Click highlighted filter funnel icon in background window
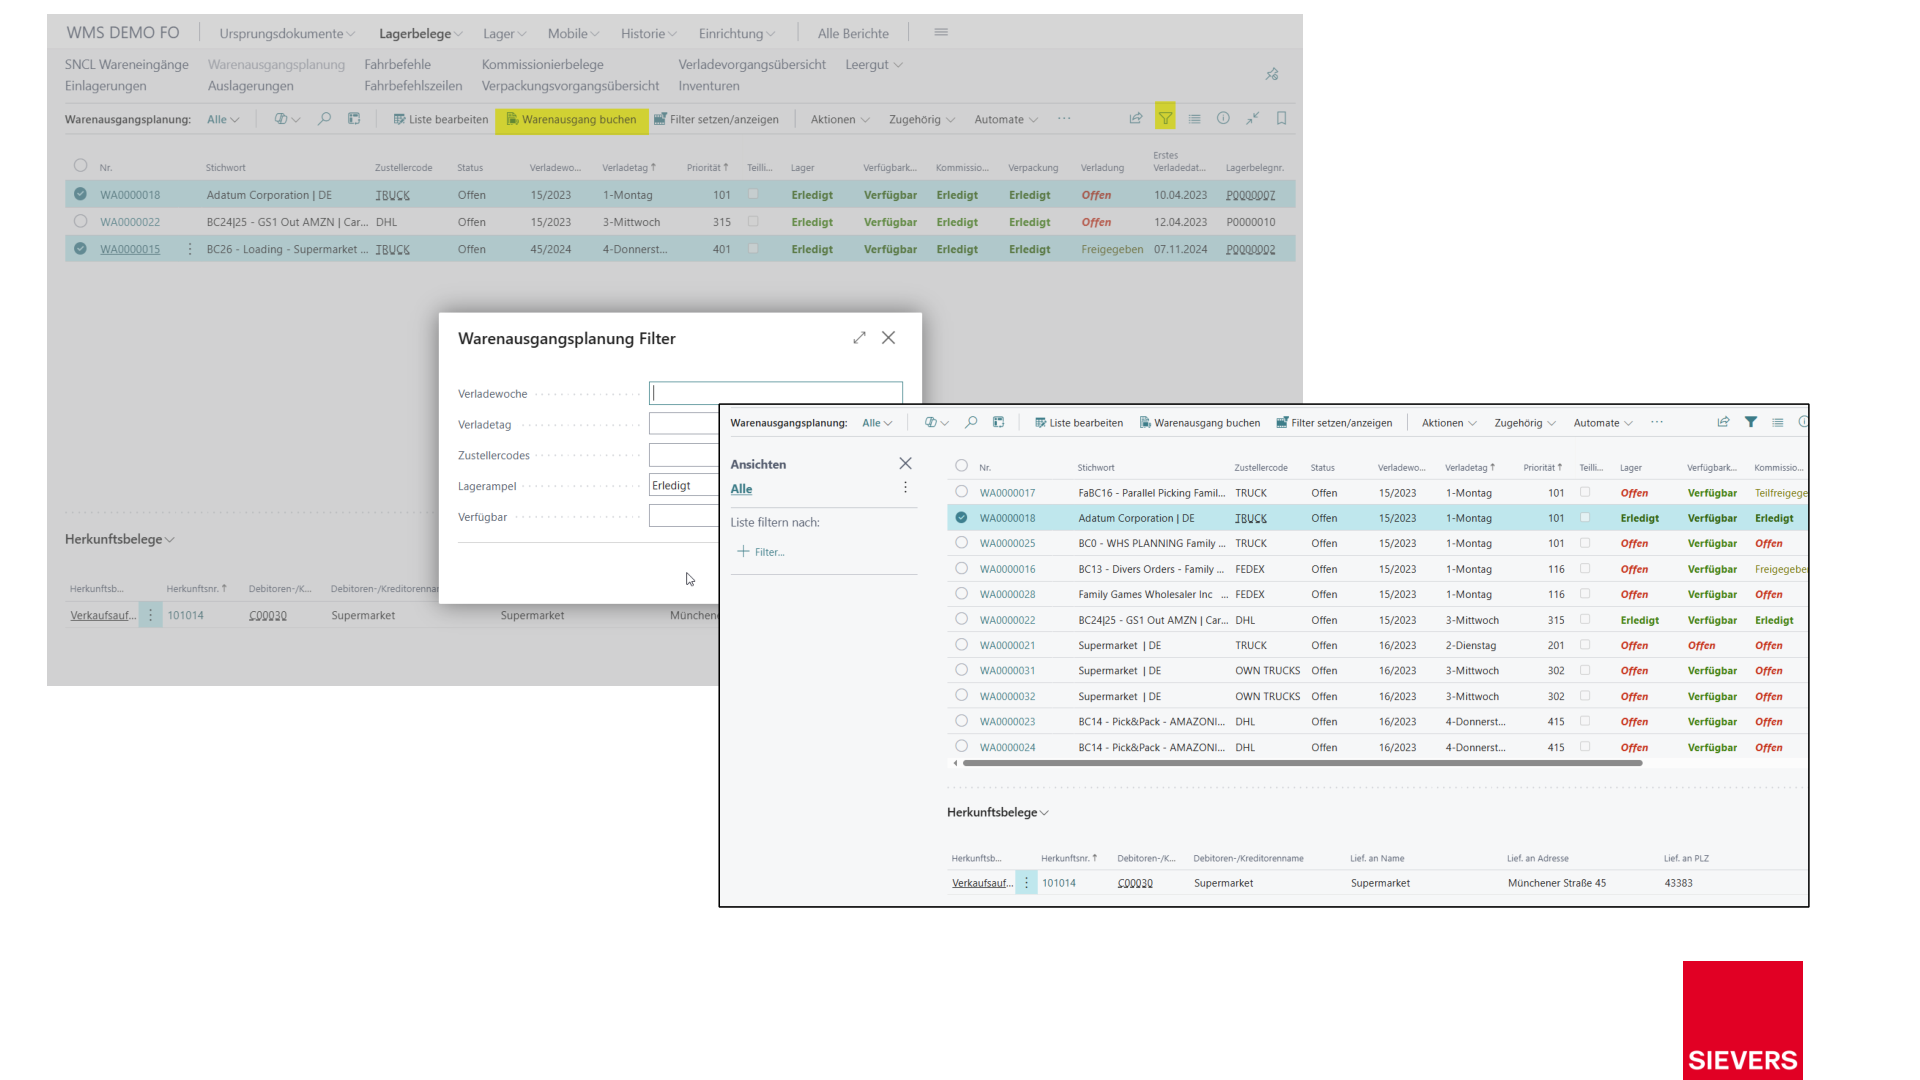 tap(1165, 118)
